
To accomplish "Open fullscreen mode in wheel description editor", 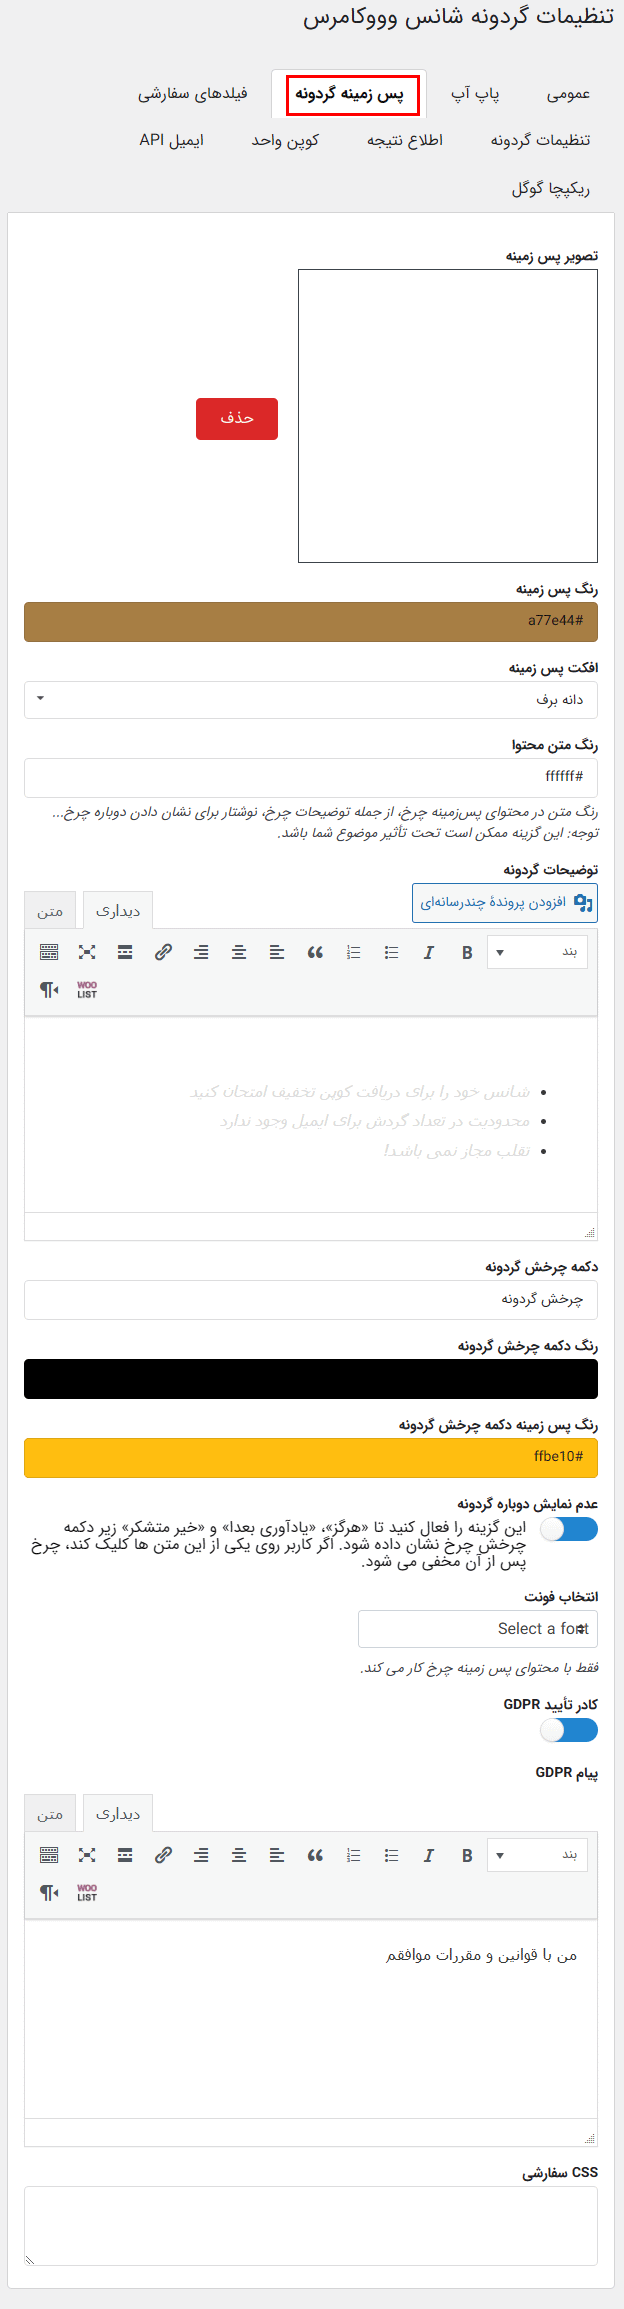I will (87, 952).
